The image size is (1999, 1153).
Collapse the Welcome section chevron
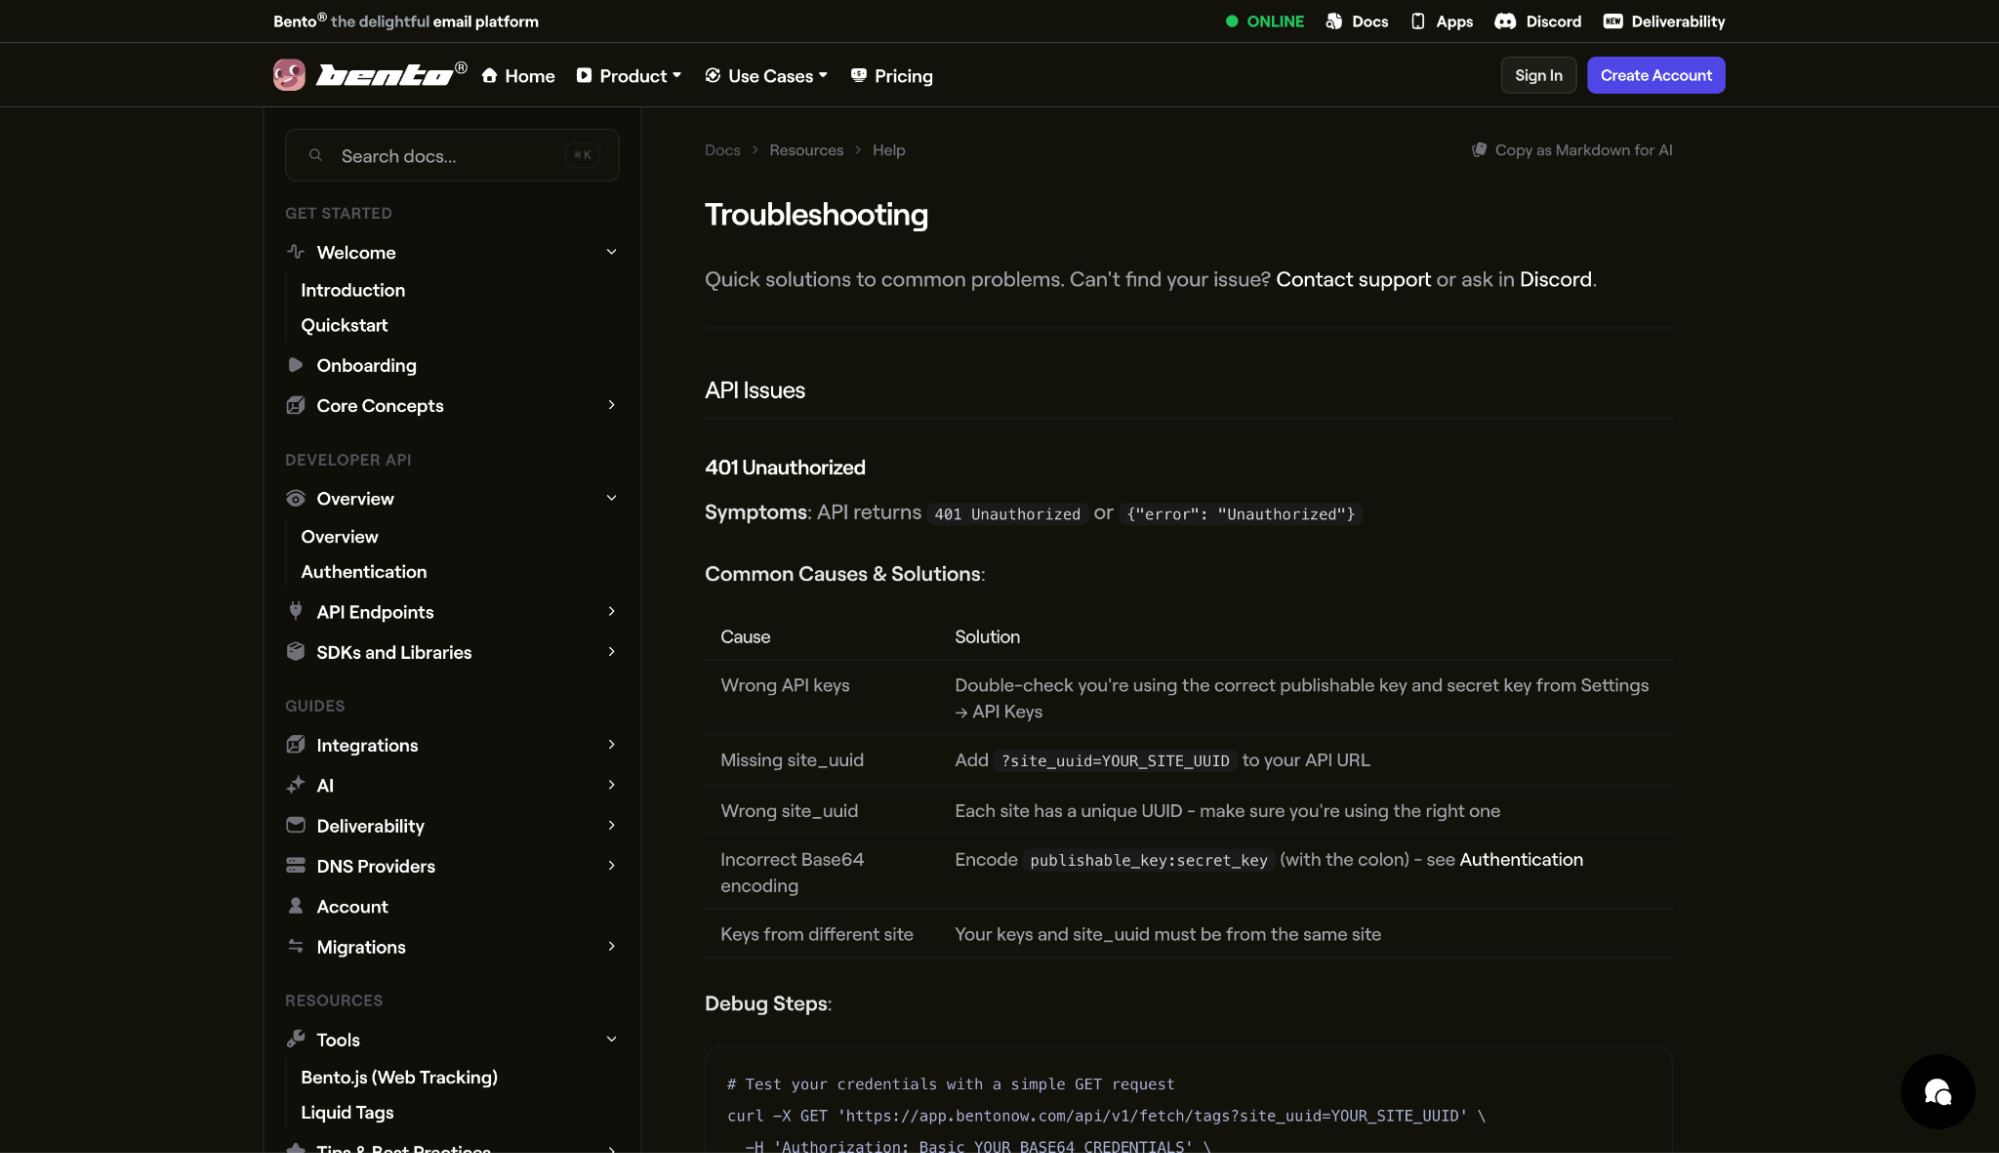(611, 252)
